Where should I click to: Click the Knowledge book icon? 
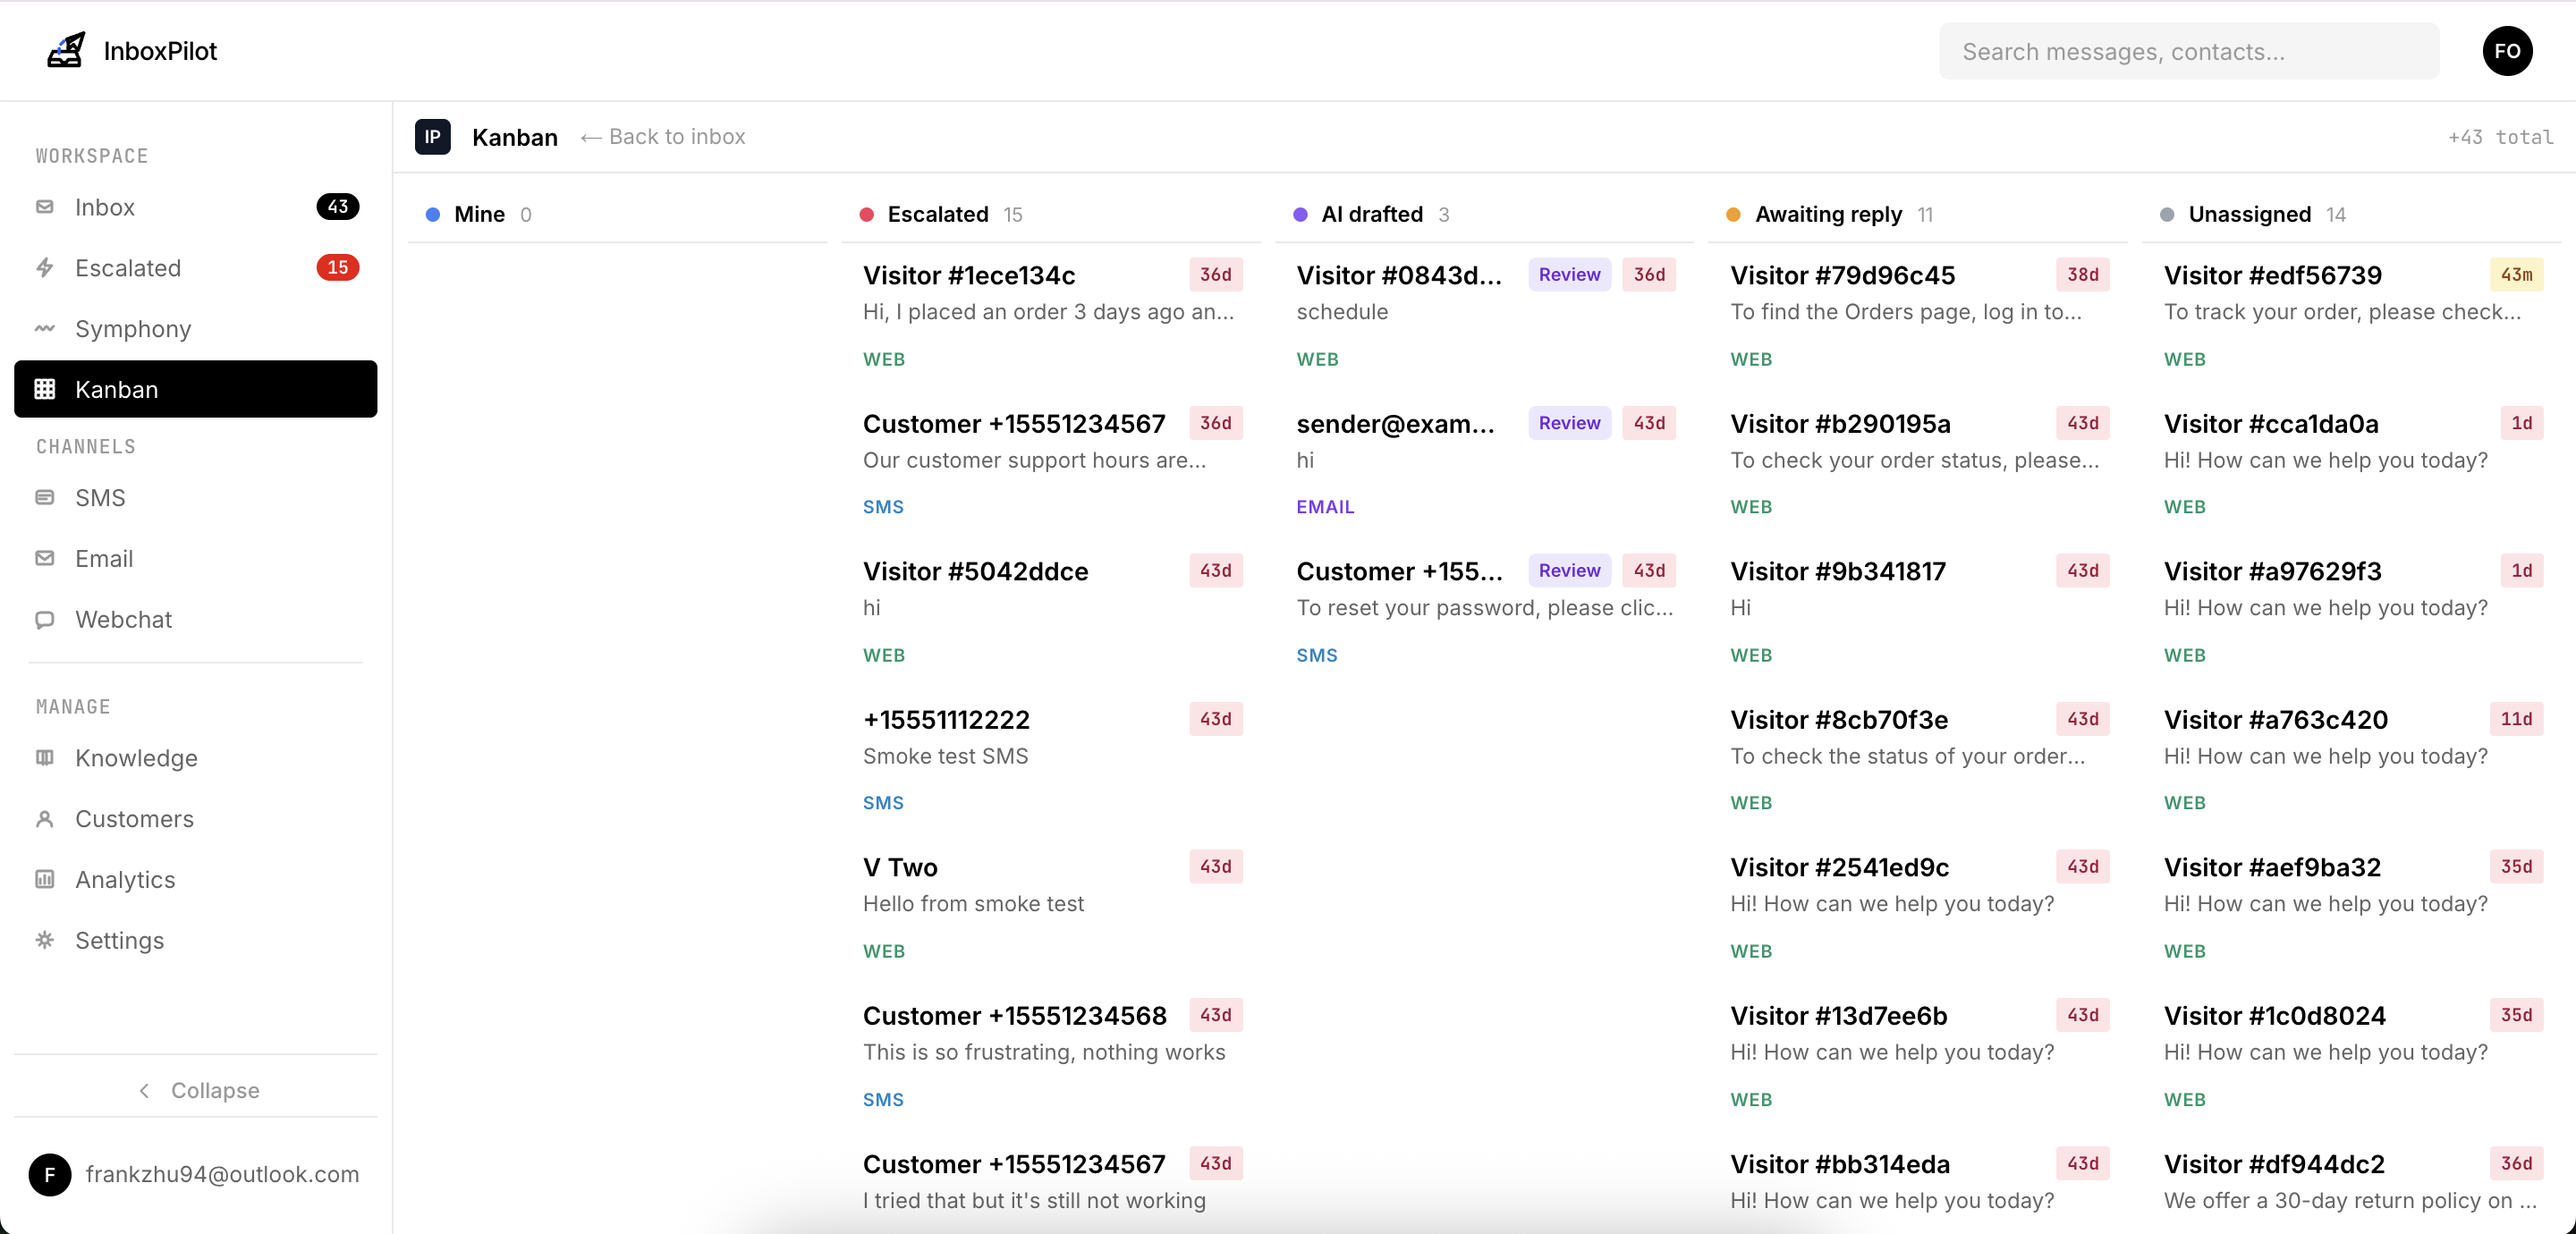(45, 758)
